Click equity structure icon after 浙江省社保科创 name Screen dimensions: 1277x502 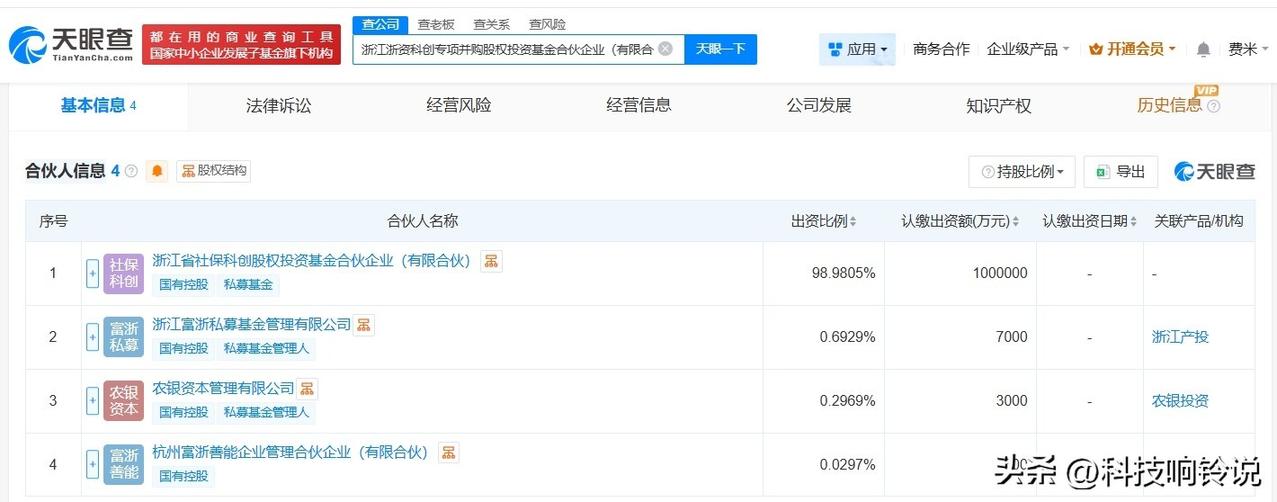coord(491,261)
